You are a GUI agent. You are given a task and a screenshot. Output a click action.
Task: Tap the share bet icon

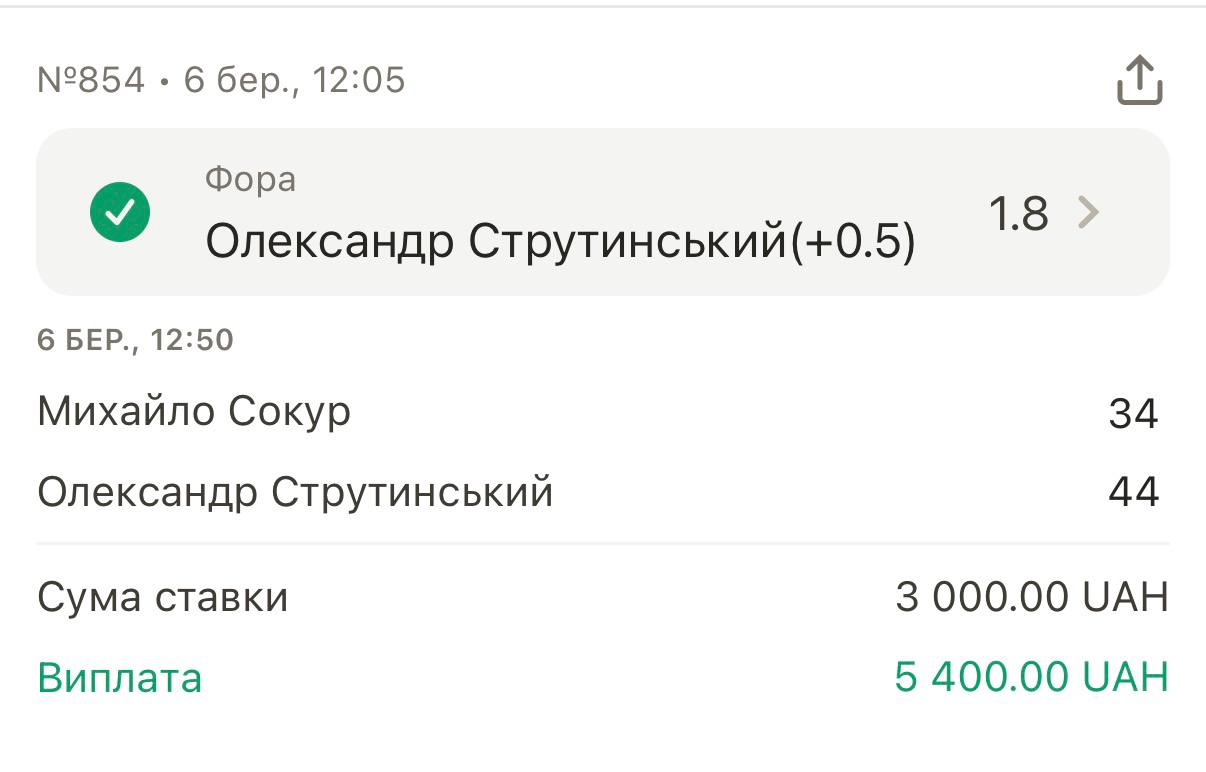click(x=1139, y=80)
